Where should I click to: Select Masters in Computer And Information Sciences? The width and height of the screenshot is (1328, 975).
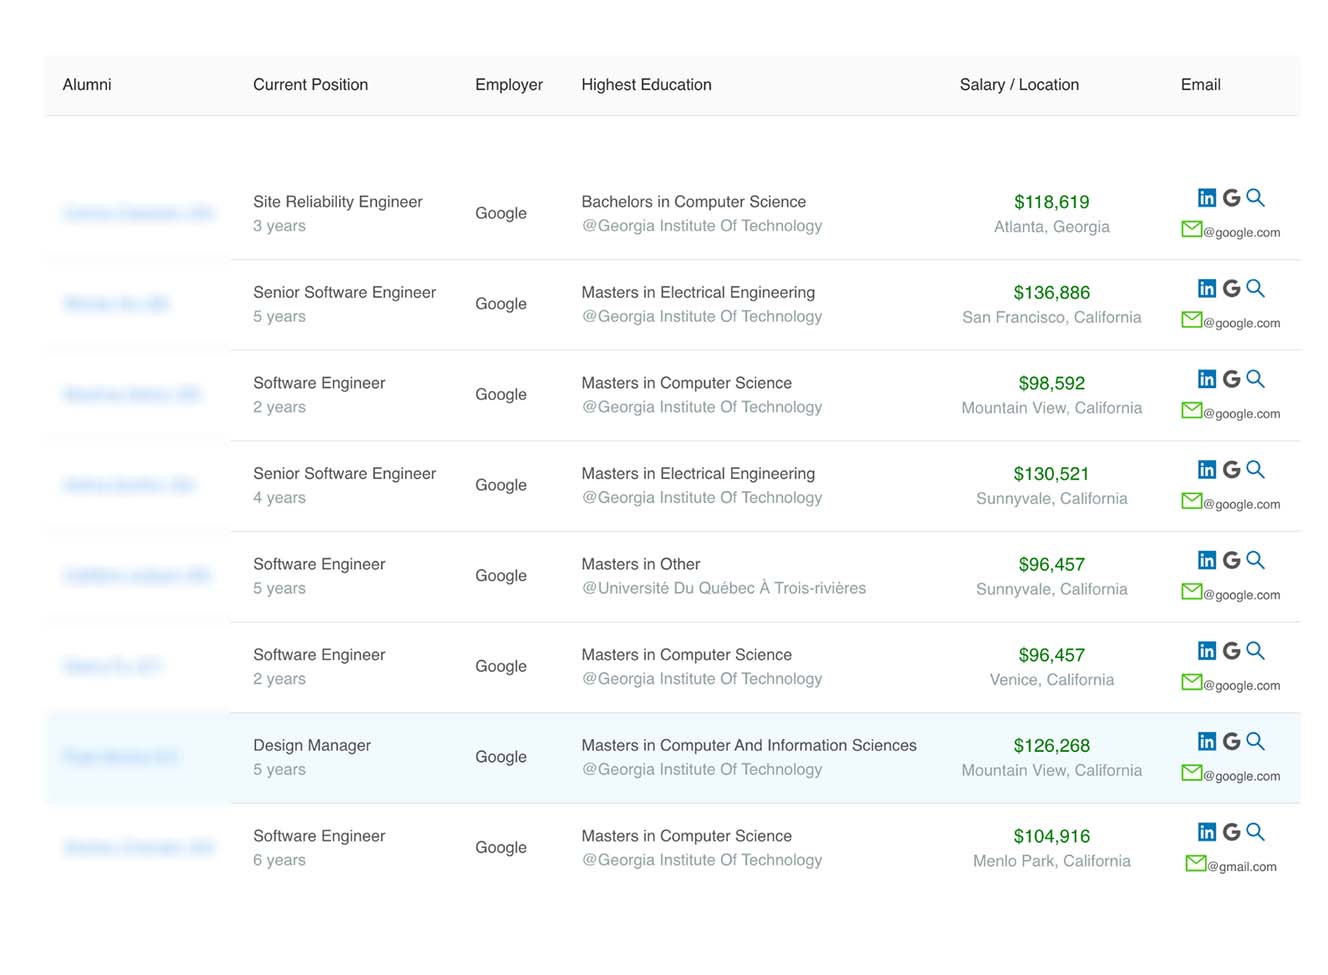749,746
